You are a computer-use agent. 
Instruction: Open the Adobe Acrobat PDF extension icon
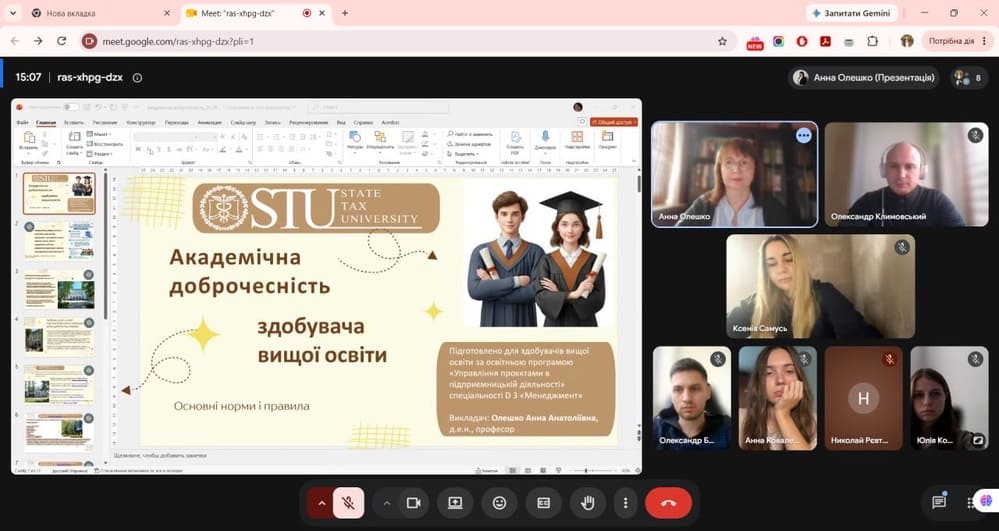tap(825, 41)
